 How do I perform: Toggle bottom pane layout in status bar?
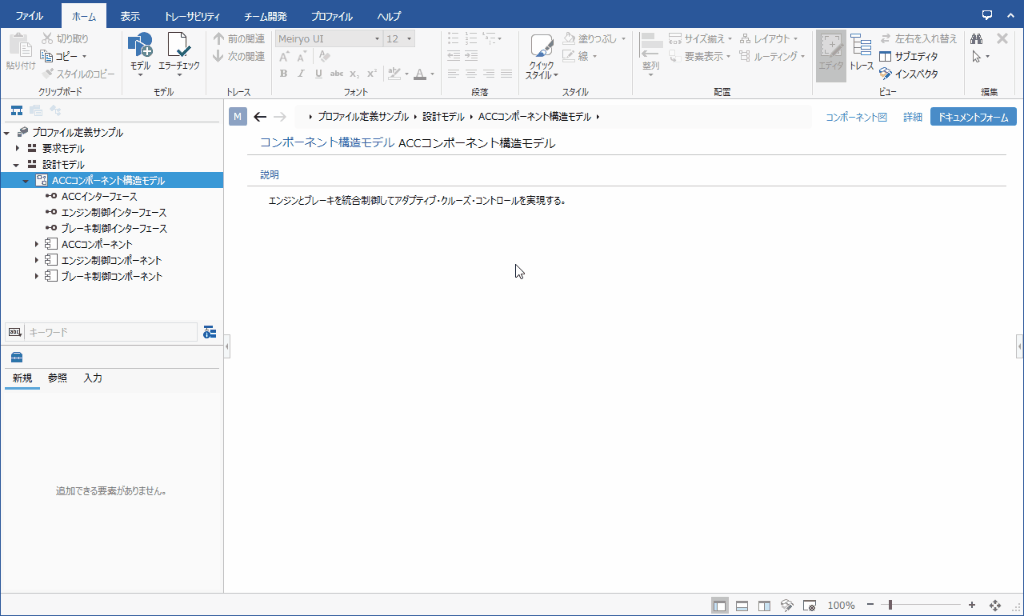(742, 605)
